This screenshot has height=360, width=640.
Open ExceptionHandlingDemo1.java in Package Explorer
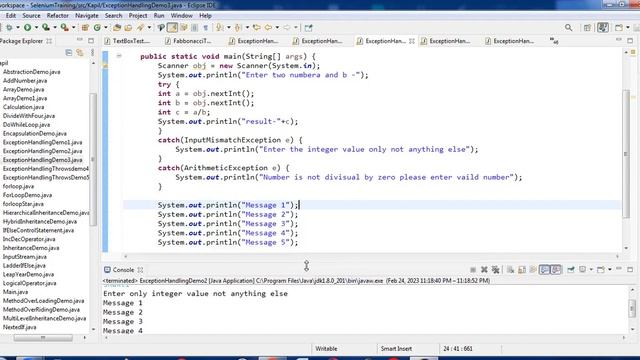(42, 142)
